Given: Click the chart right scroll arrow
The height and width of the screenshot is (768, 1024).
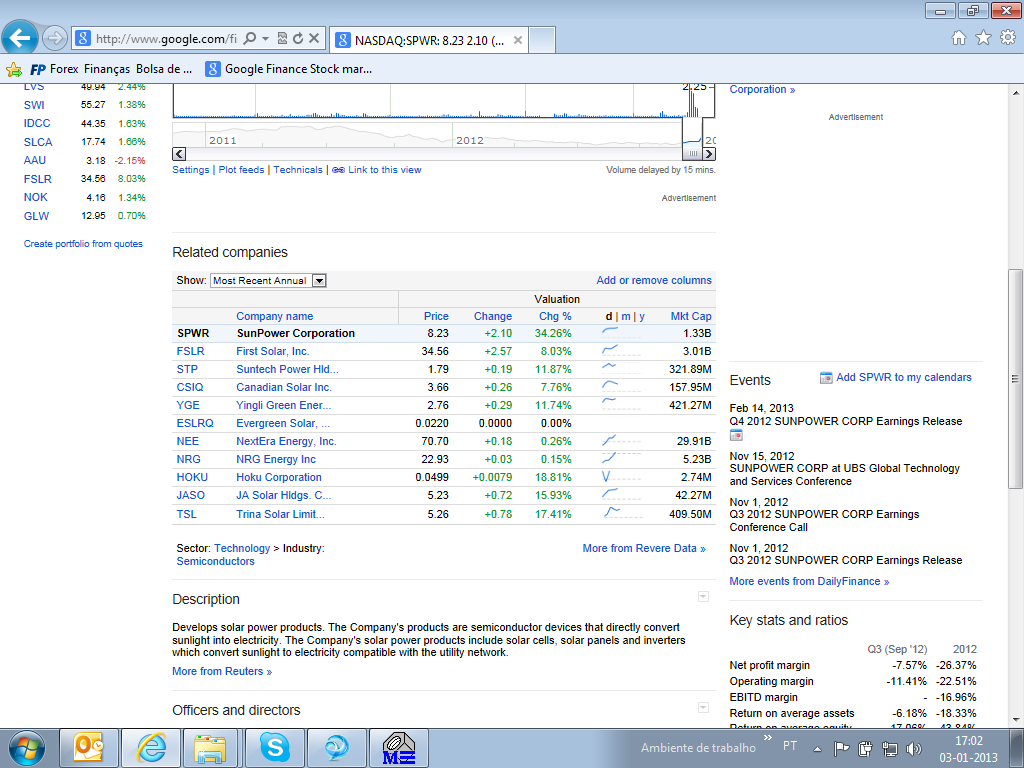Looking at the screenshot, I should (709, 154).
